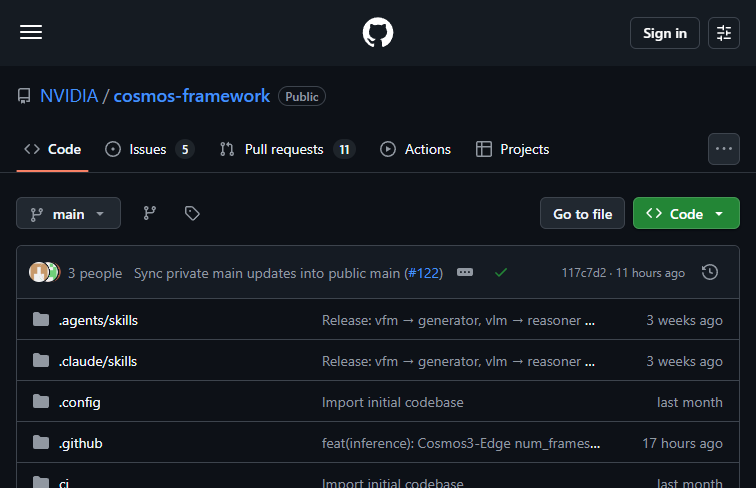Open commit hash 117c7d2
Screen dimensions: 756x488
[x=583, y=273]
